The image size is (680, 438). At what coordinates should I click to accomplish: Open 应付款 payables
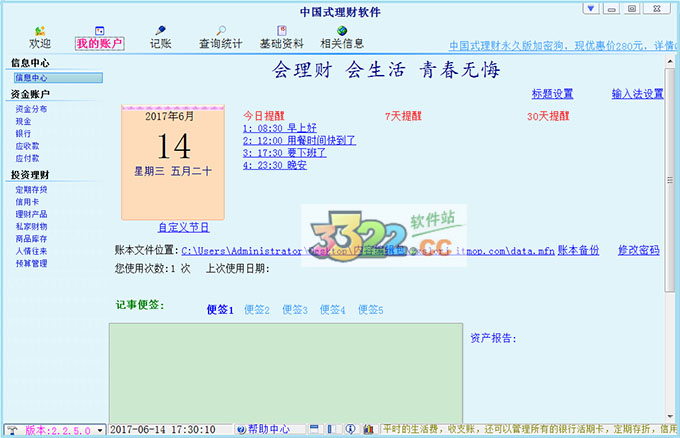(x=27, y=158)
